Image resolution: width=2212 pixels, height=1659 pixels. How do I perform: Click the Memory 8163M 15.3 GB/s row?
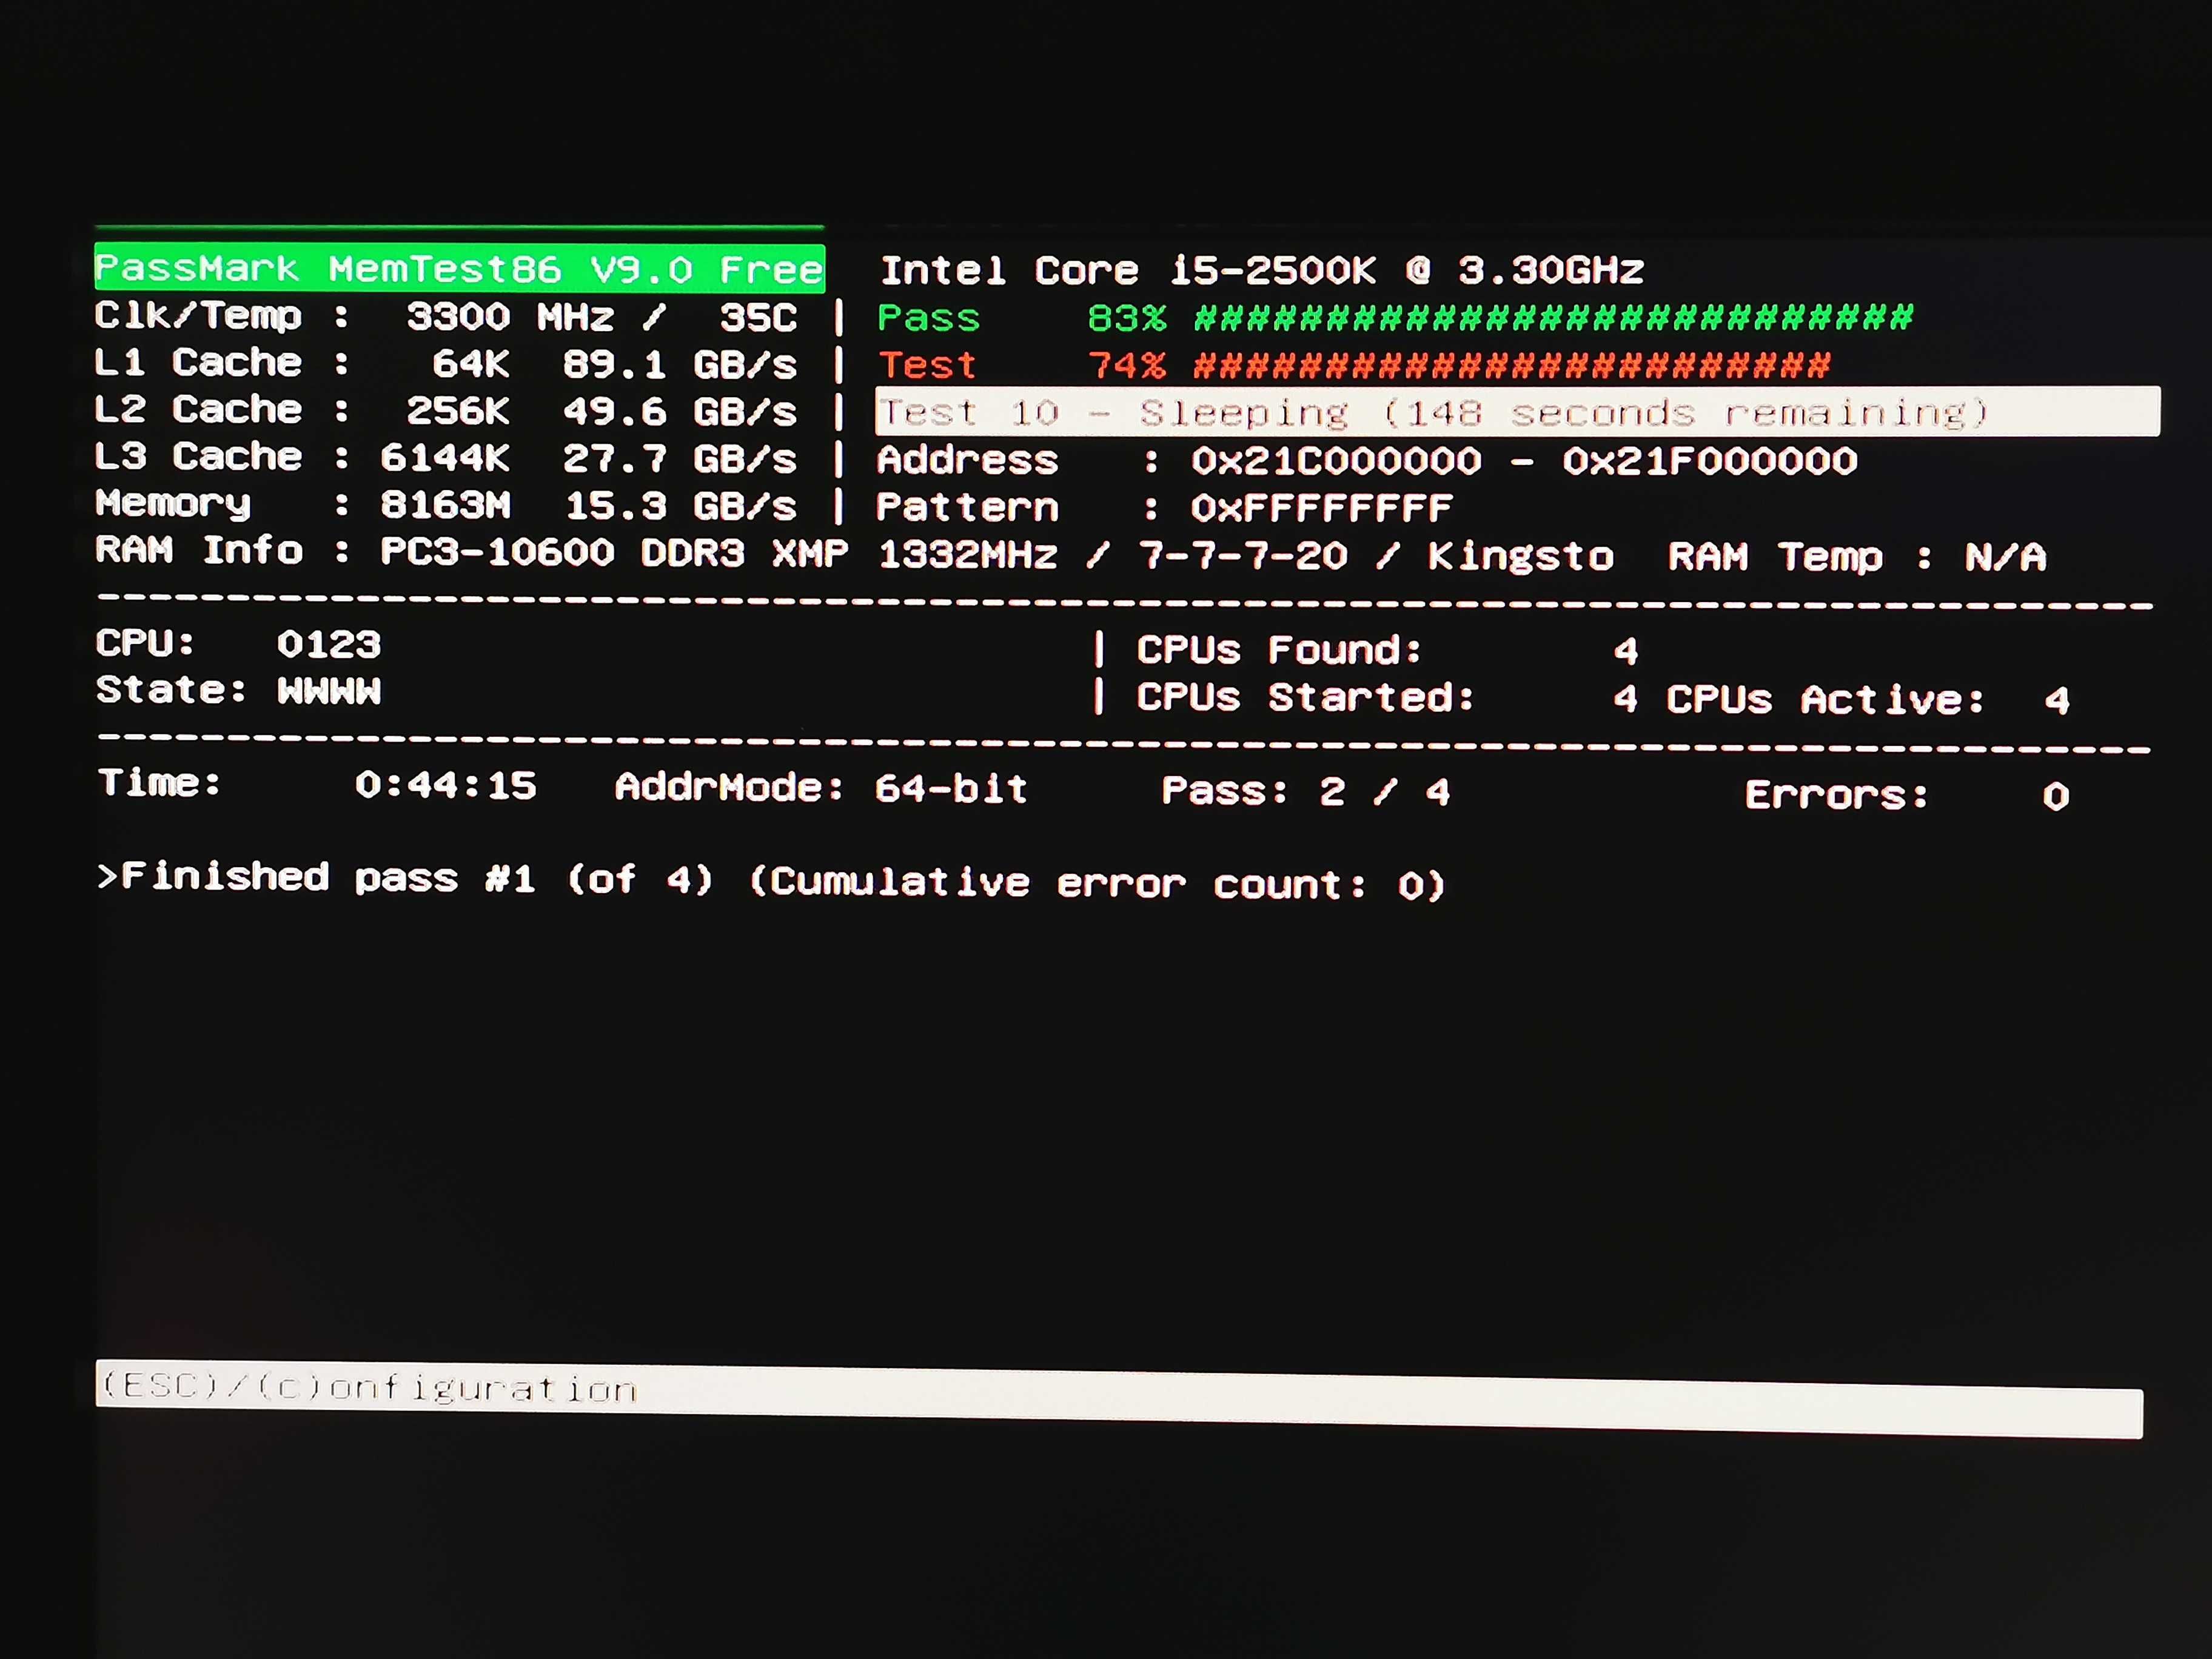coord(446,504)
